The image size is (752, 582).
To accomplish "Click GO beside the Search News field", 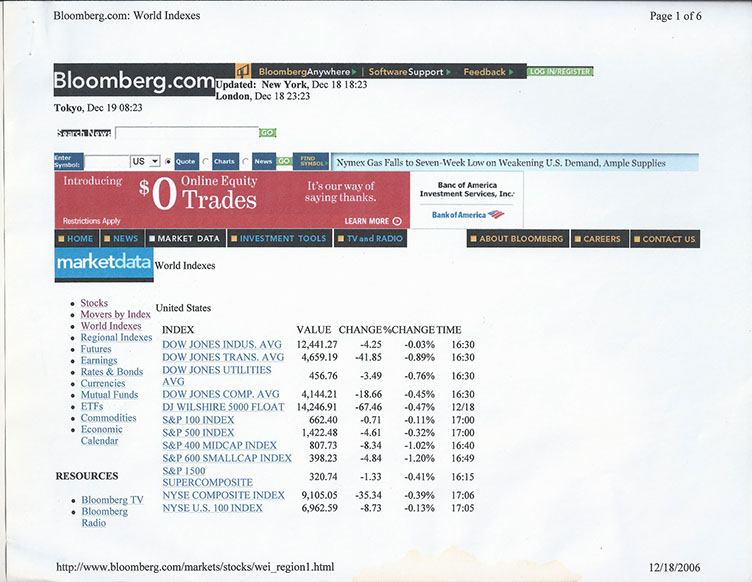I will [x=268, y=133].
